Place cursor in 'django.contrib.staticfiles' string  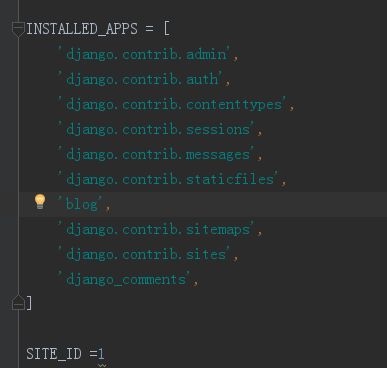coord(168,179)
